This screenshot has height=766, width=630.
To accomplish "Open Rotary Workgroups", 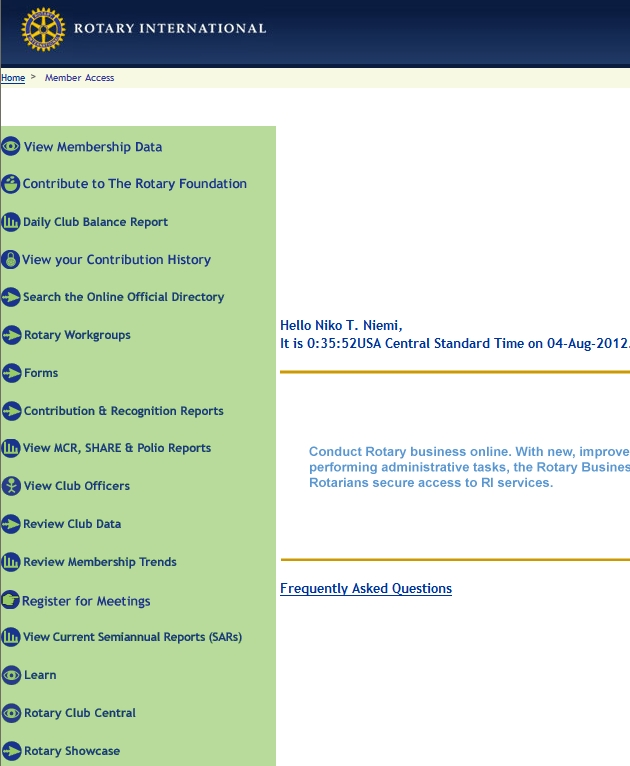I will [x=77, y=335].
